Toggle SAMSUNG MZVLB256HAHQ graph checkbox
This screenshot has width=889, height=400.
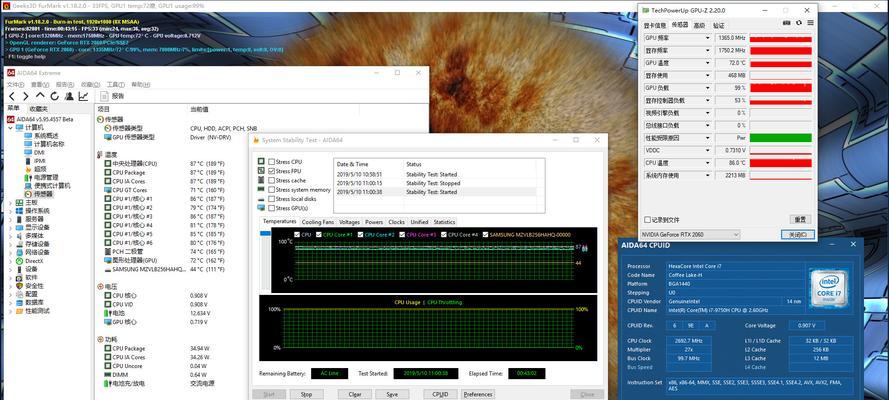[486, 235]
